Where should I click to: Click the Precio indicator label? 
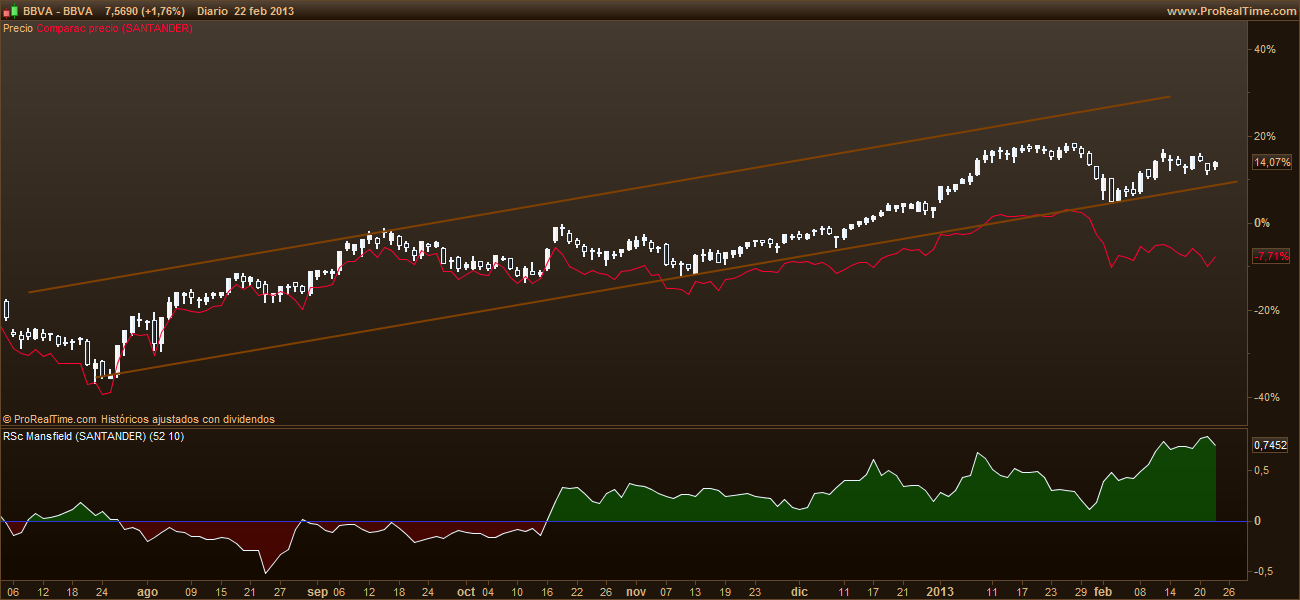[x=18, y=29]
